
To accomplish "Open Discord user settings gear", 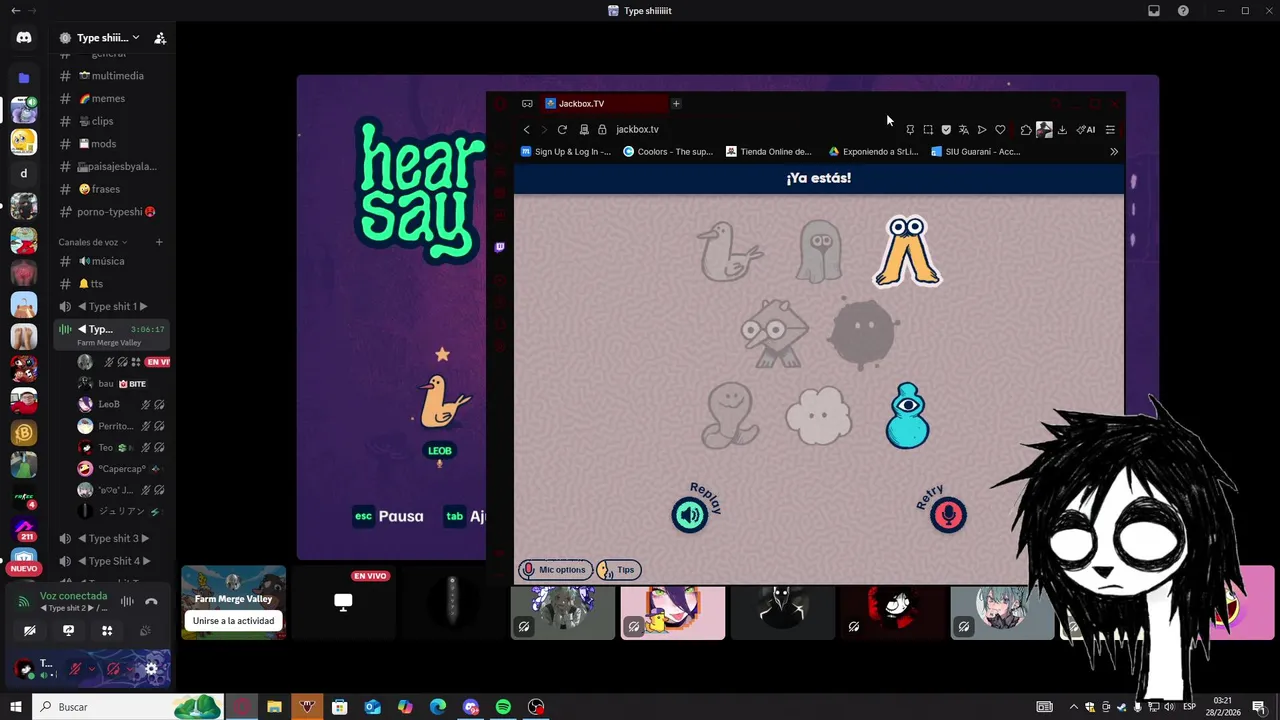I will click(x=151, y=669).
